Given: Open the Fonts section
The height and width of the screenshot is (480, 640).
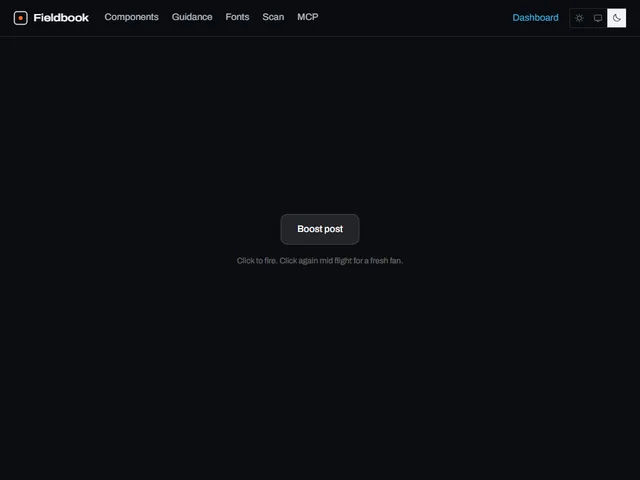Looking at the screenshot, I should pyautogui.click(x=237, y=17).
